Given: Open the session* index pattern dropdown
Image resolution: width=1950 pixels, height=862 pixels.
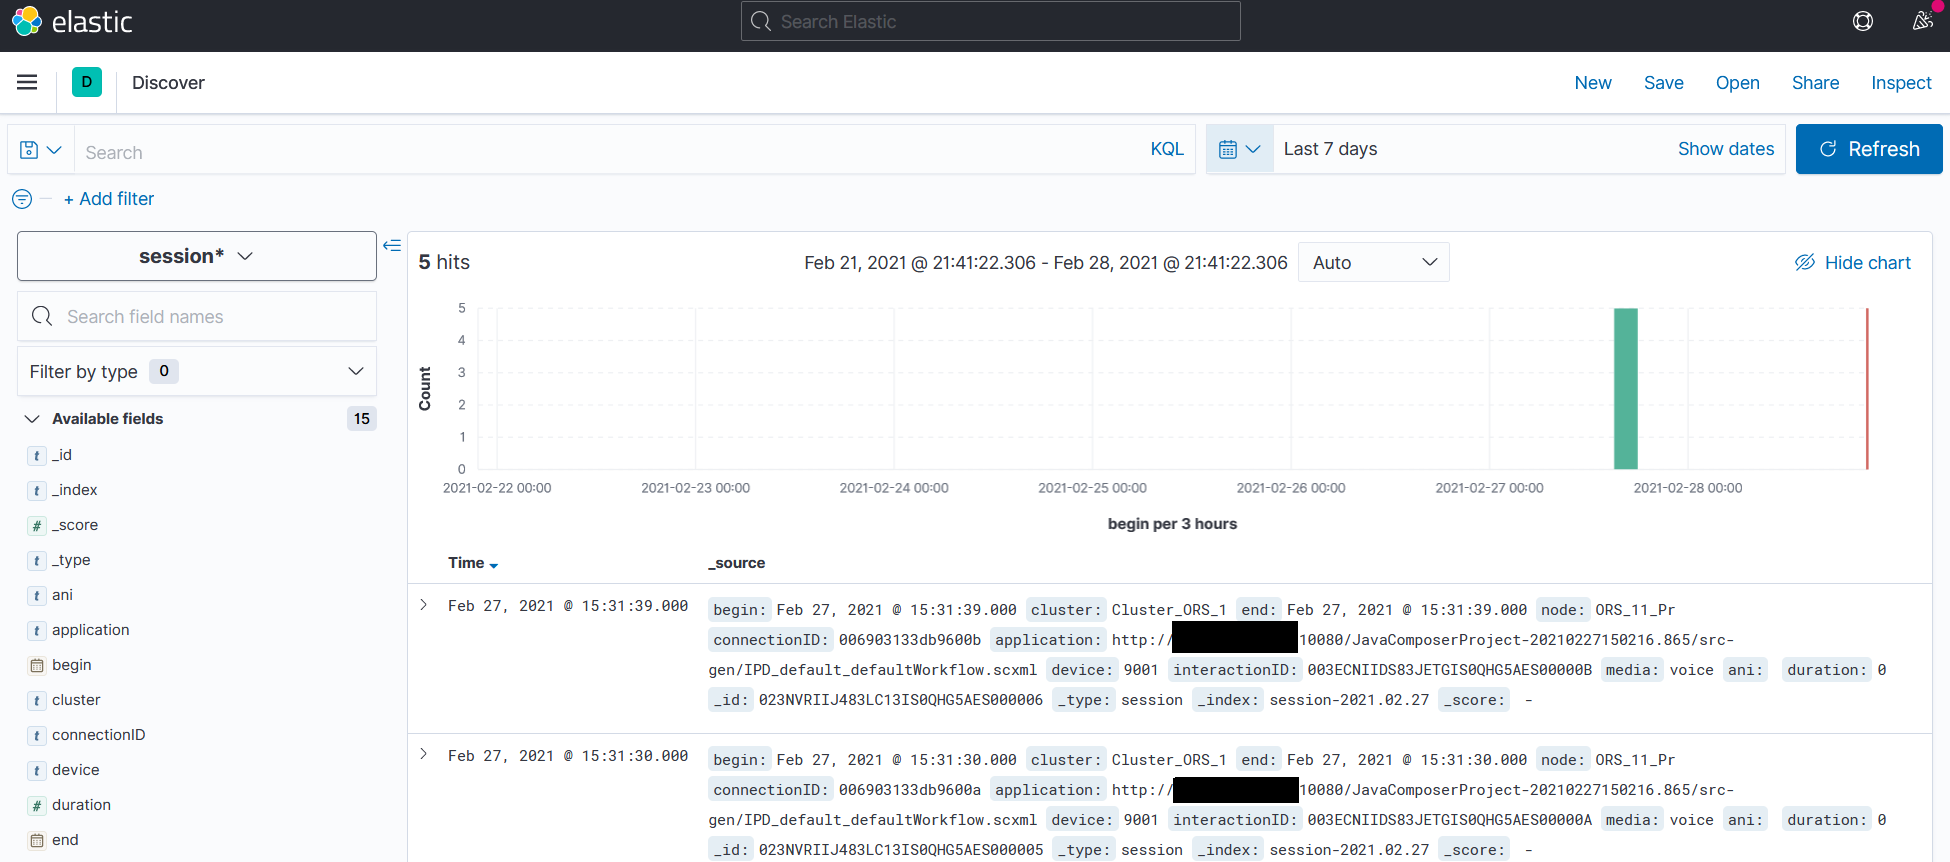Looking at the screenshot, I should tap(197, 256).
